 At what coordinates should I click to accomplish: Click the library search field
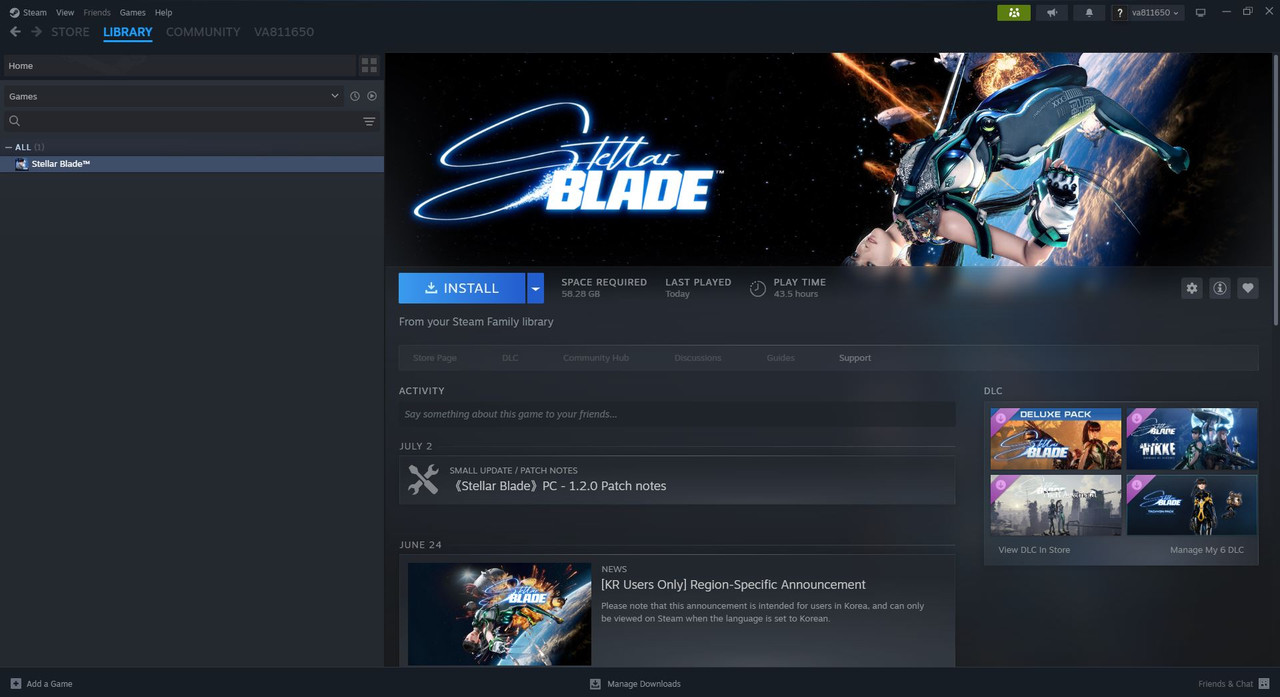click(x=181, y=121)
